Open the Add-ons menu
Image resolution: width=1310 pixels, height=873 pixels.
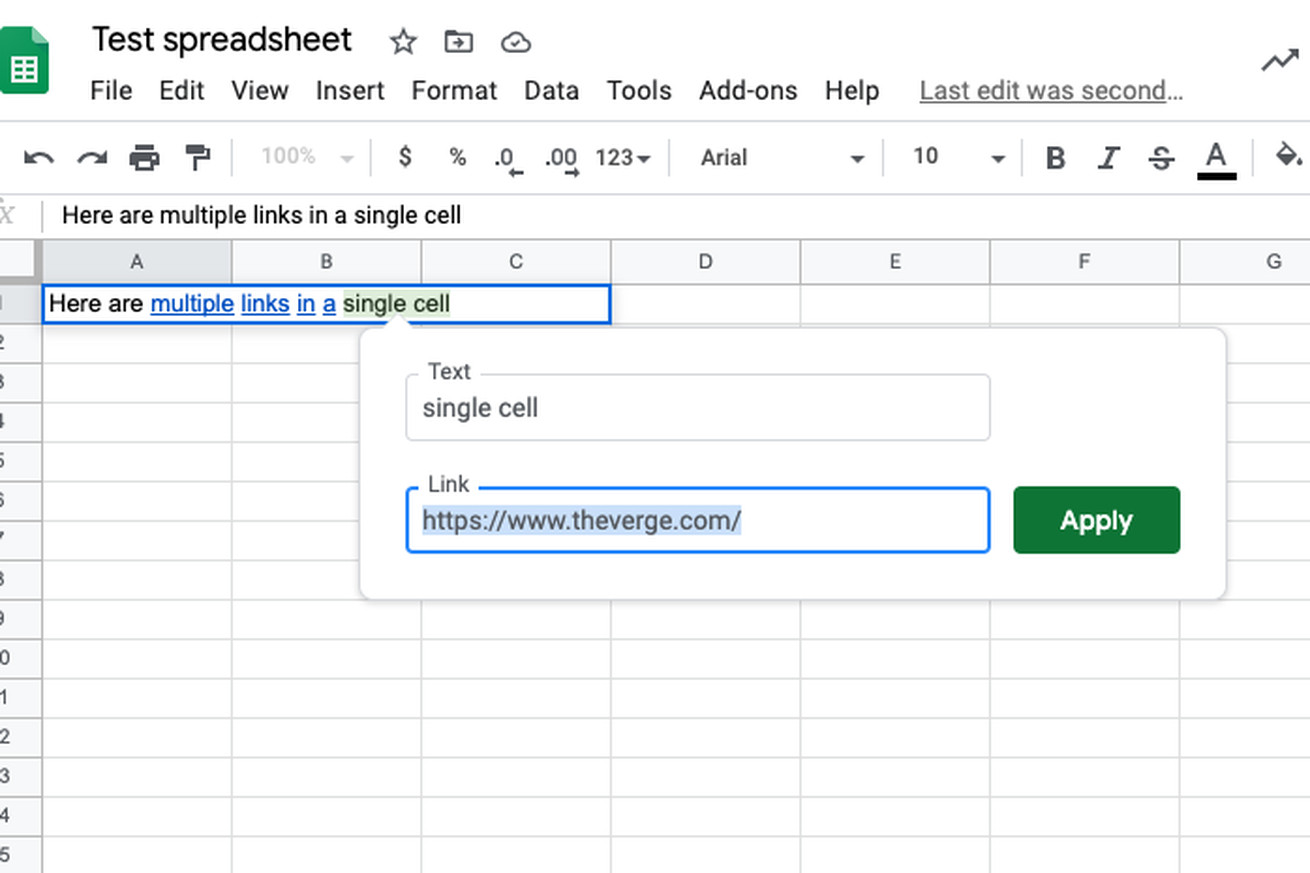pos(748,91)
